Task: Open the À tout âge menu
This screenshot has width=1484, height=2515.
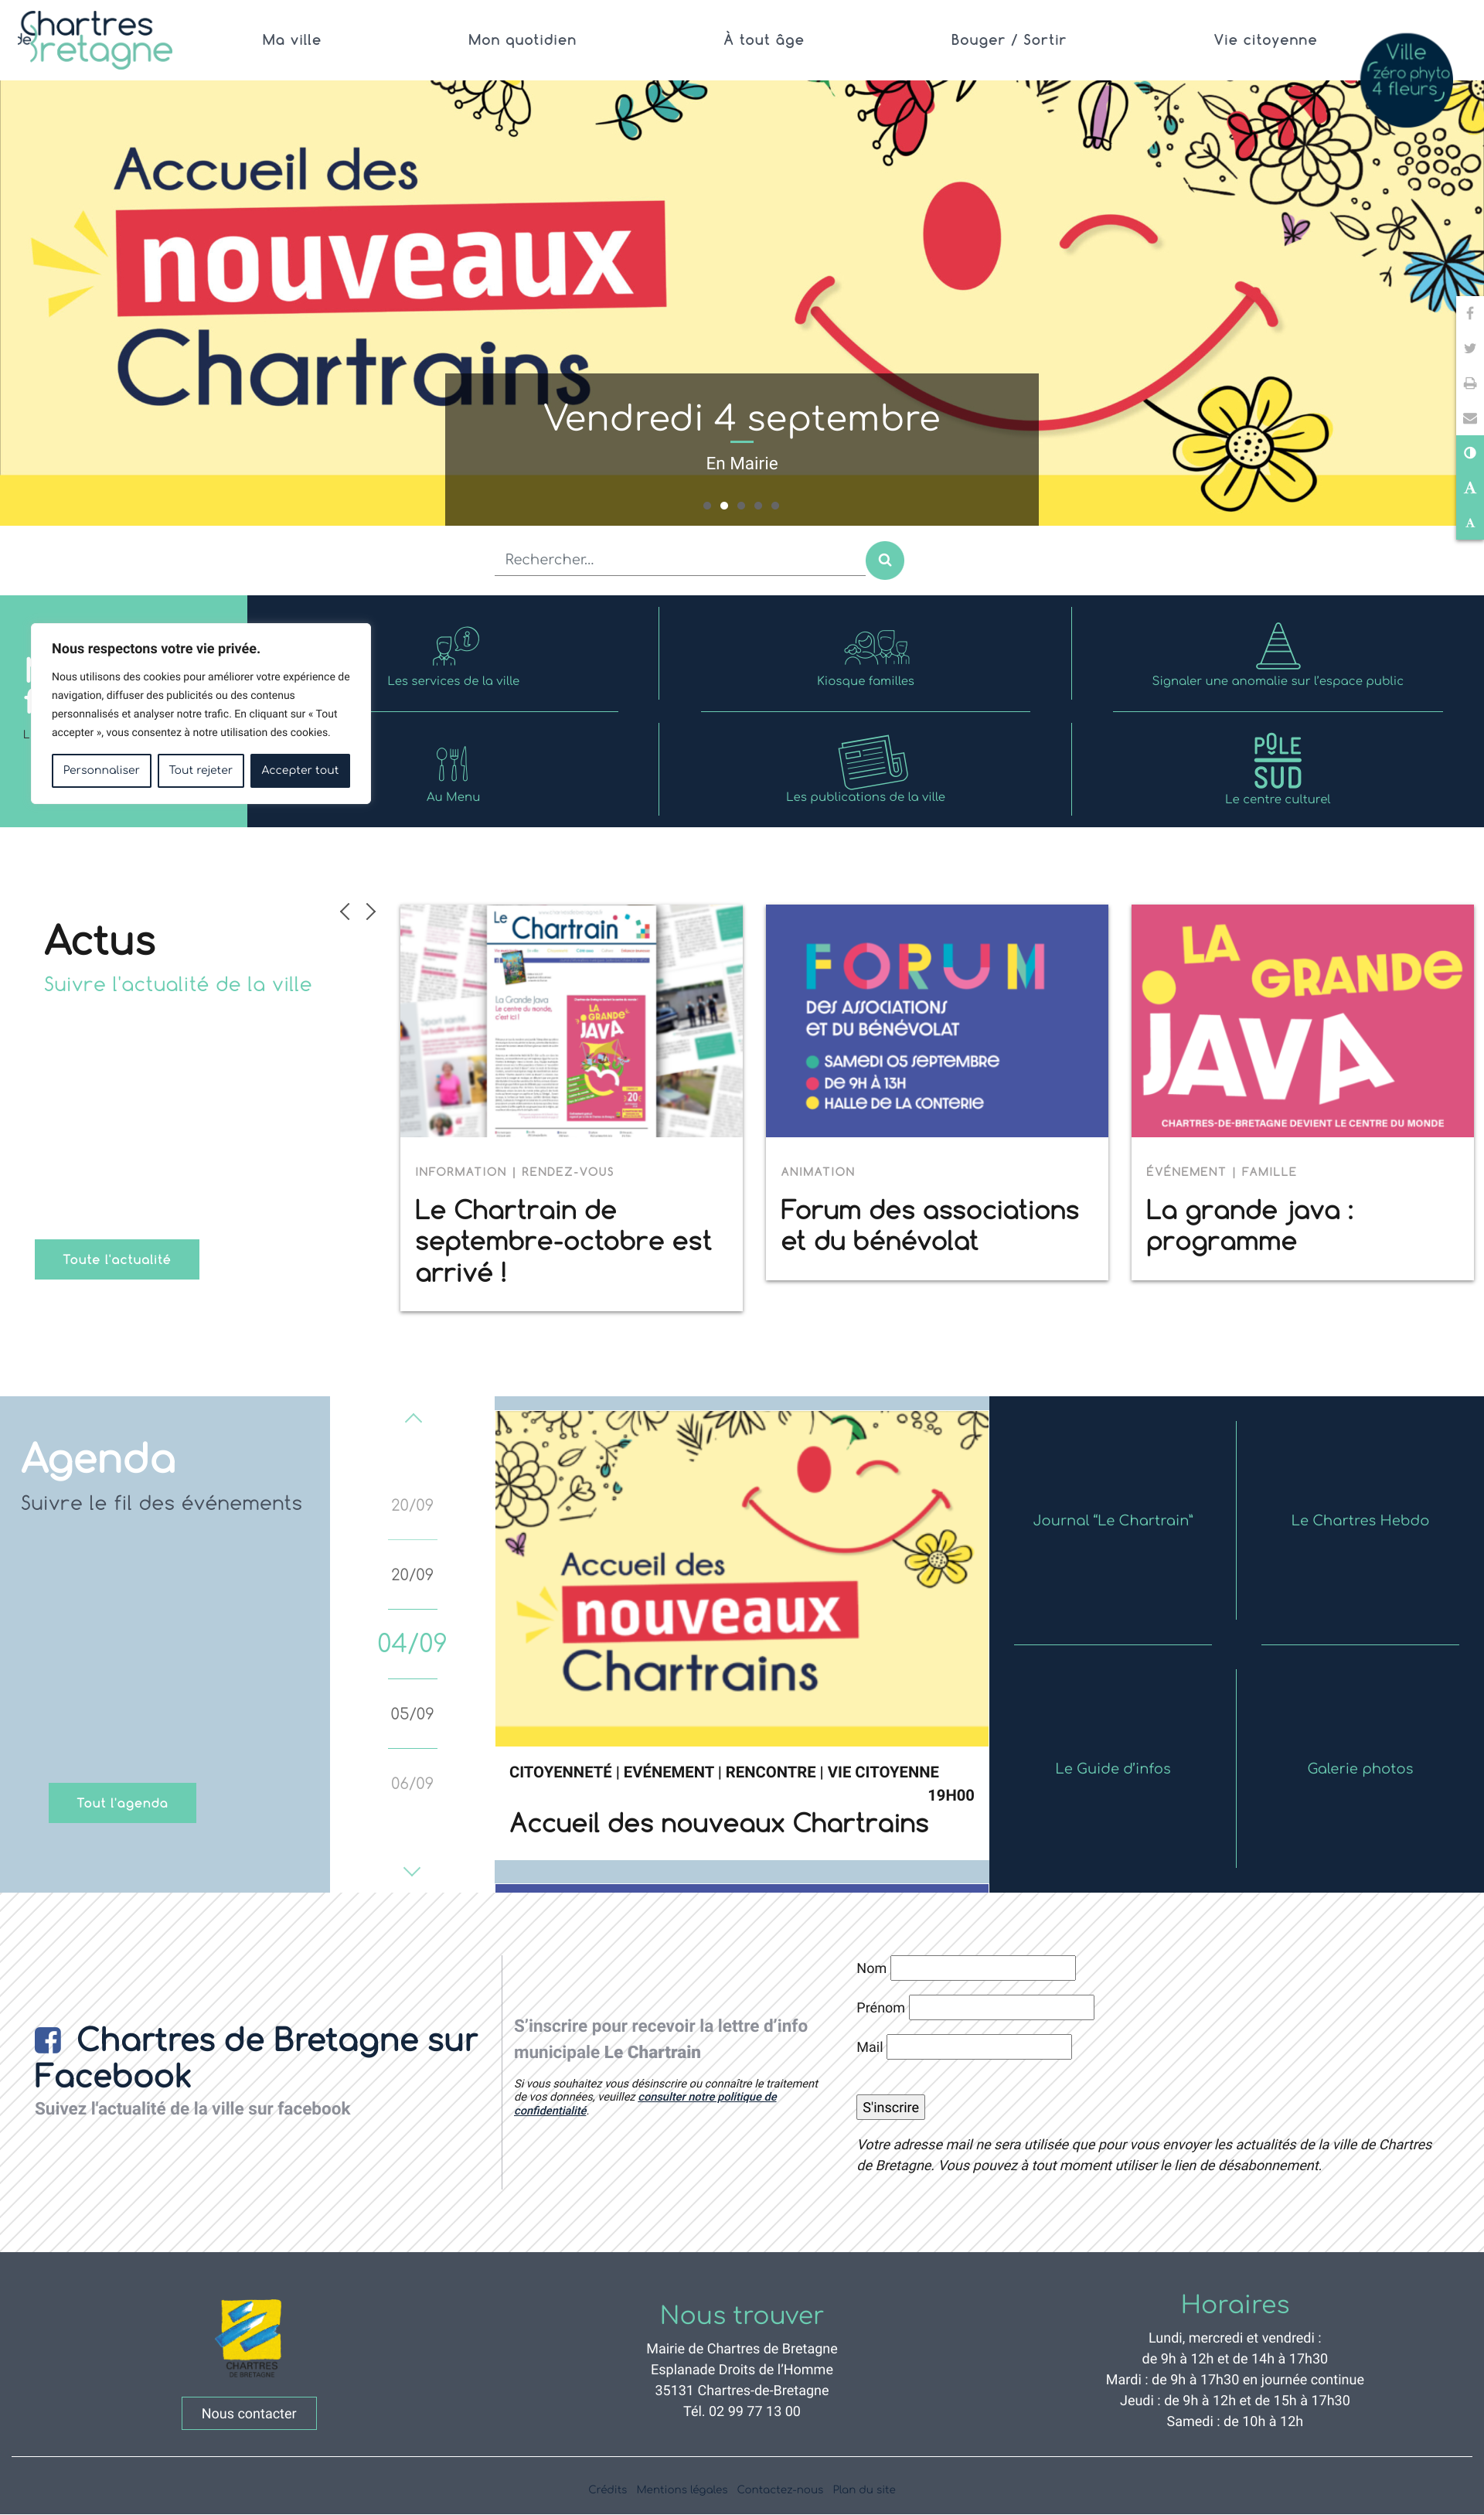Action: tap(764, 40)
